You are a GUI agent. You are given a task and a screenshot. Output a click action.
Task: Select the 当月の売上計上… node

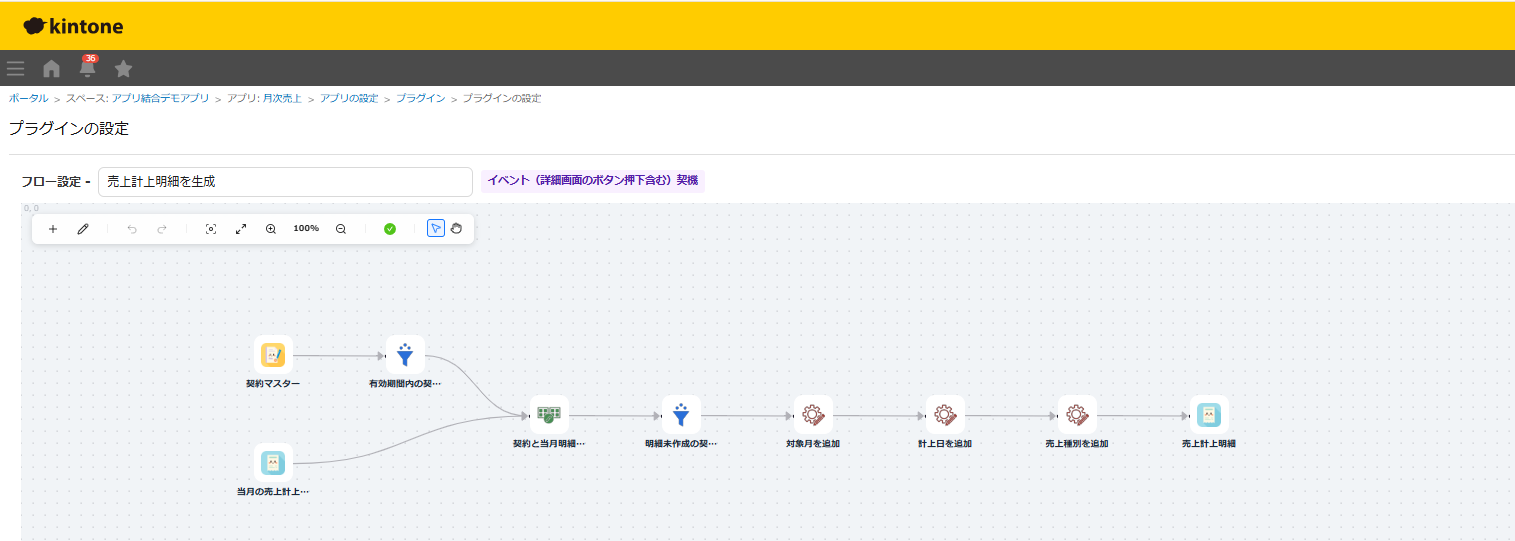coord(273,462)
